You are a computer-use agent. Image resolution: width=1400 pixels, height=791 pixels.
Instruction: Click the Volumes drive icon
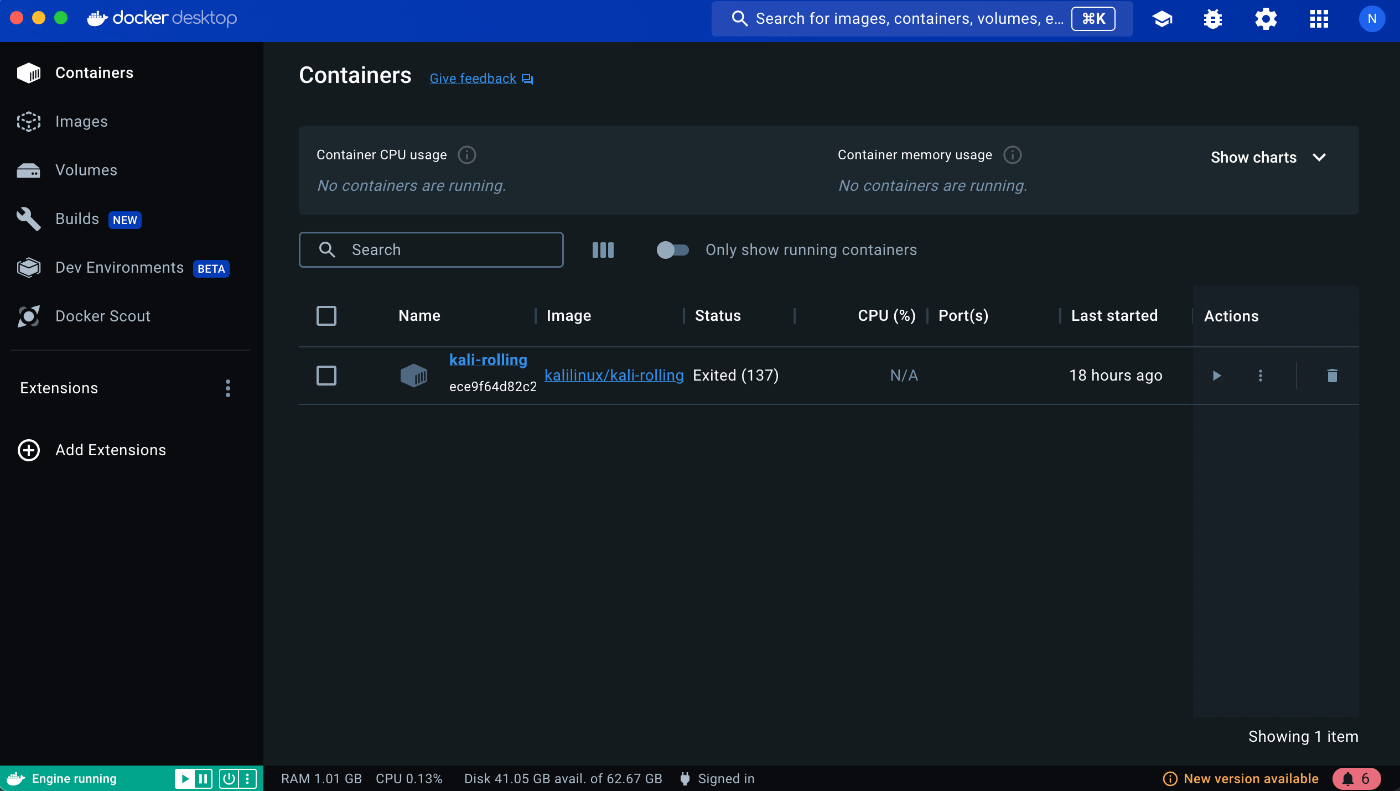coord(29,170)
